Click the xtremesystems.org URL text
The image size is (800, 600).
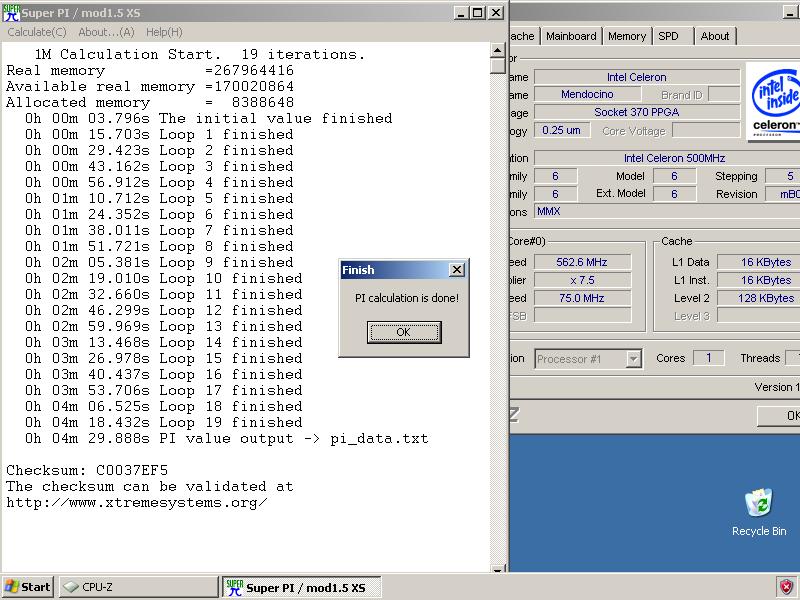pos(137,503)
